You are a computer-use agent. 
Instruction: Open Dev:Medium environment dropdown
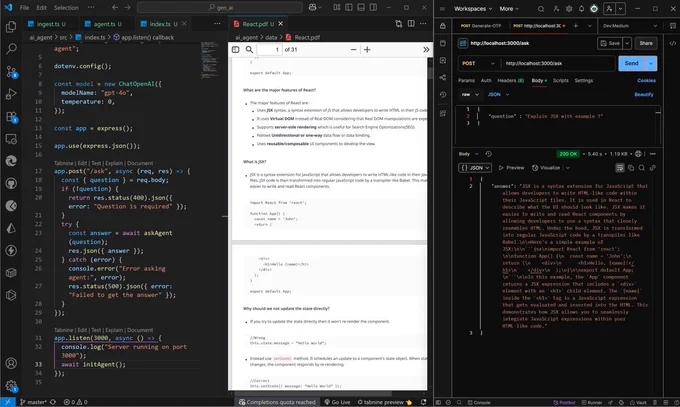pyautogui.click(x=629, y=26)
